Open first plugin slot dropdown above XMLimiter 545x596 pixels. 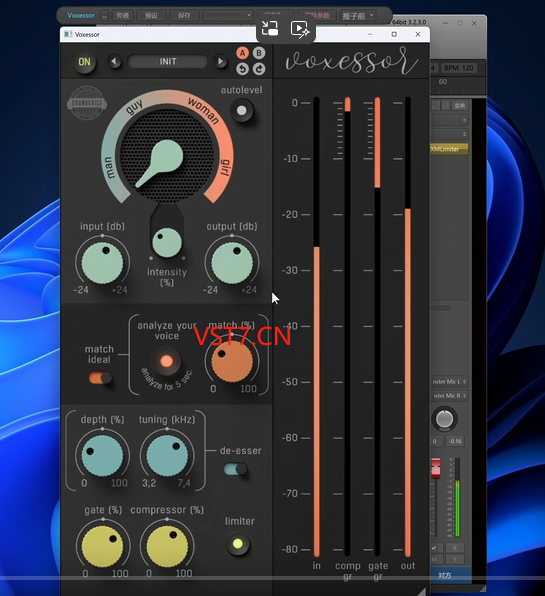pos(449,120)
